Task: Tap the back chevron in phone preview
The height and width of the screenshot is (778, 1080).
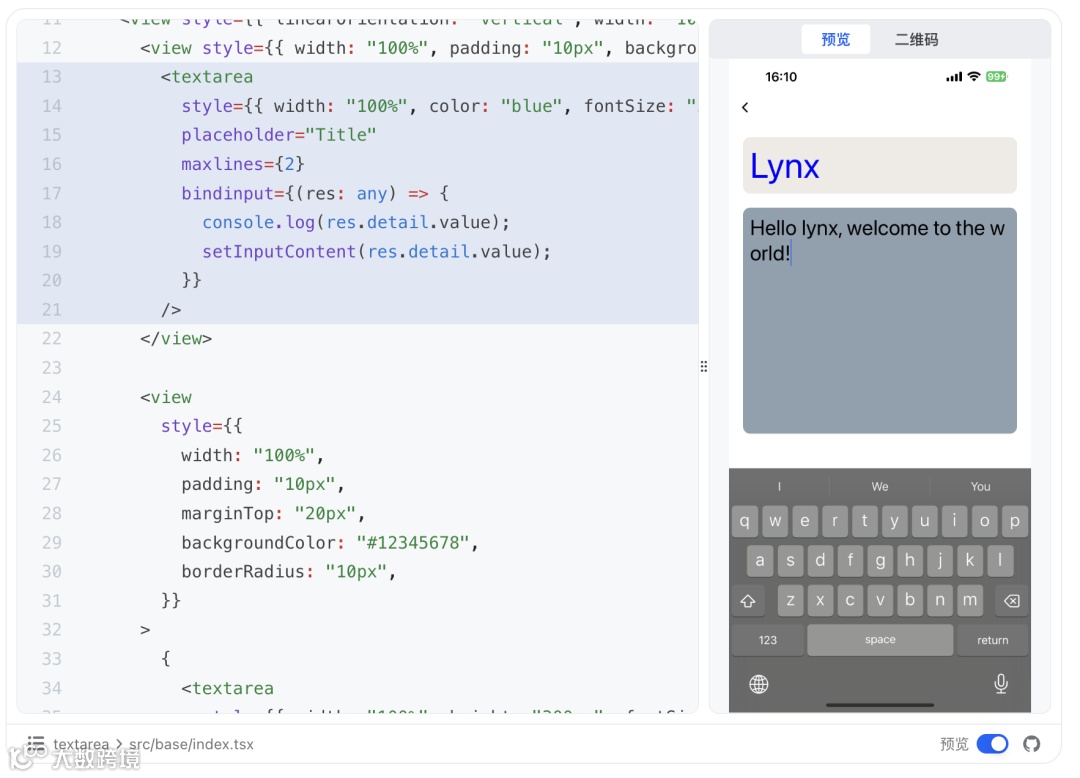Action: click(x=745, y=107)
